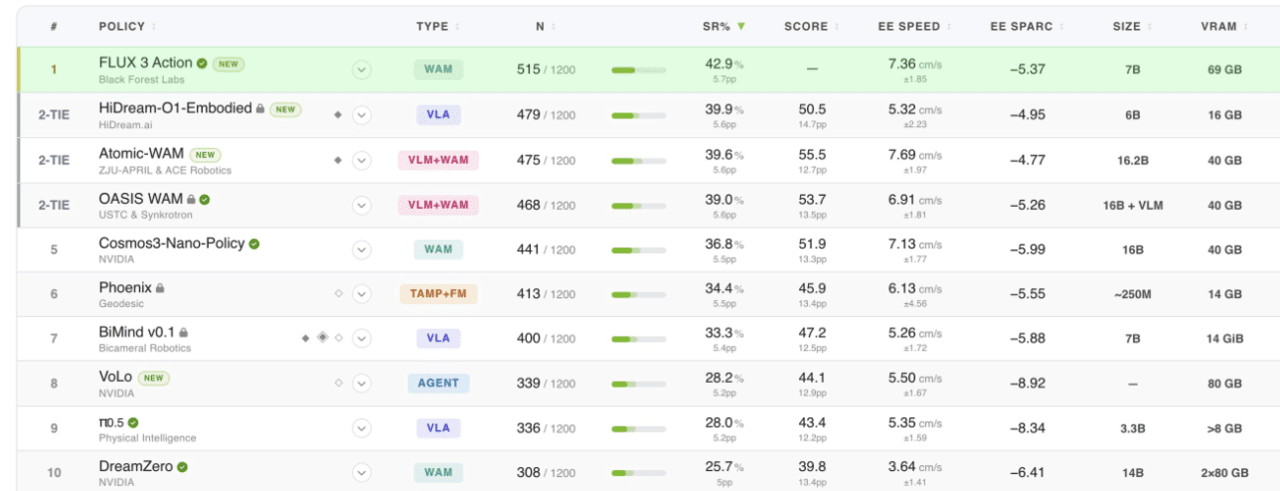Click the NEW badge on VoLo
The image size is (1280, 491).
pyautogui.click(x=154, y=378)
